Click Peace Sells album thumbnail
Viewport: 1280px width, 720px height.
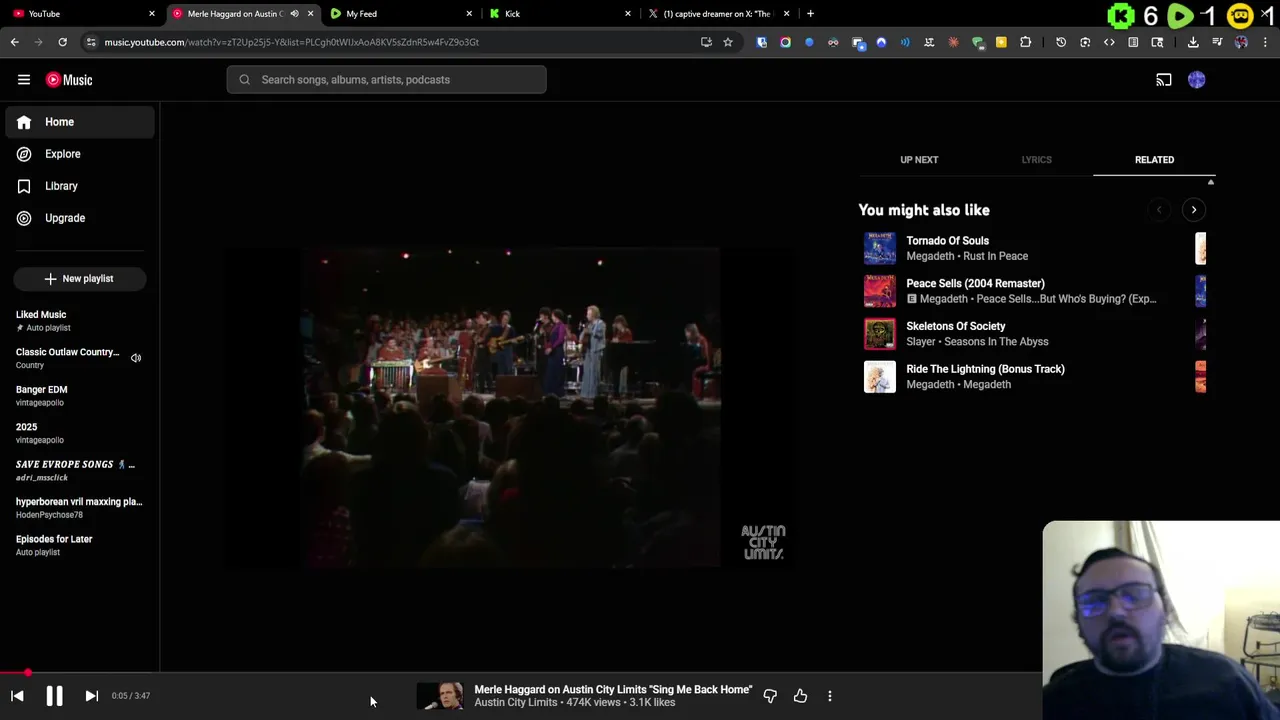coord(880,291)
